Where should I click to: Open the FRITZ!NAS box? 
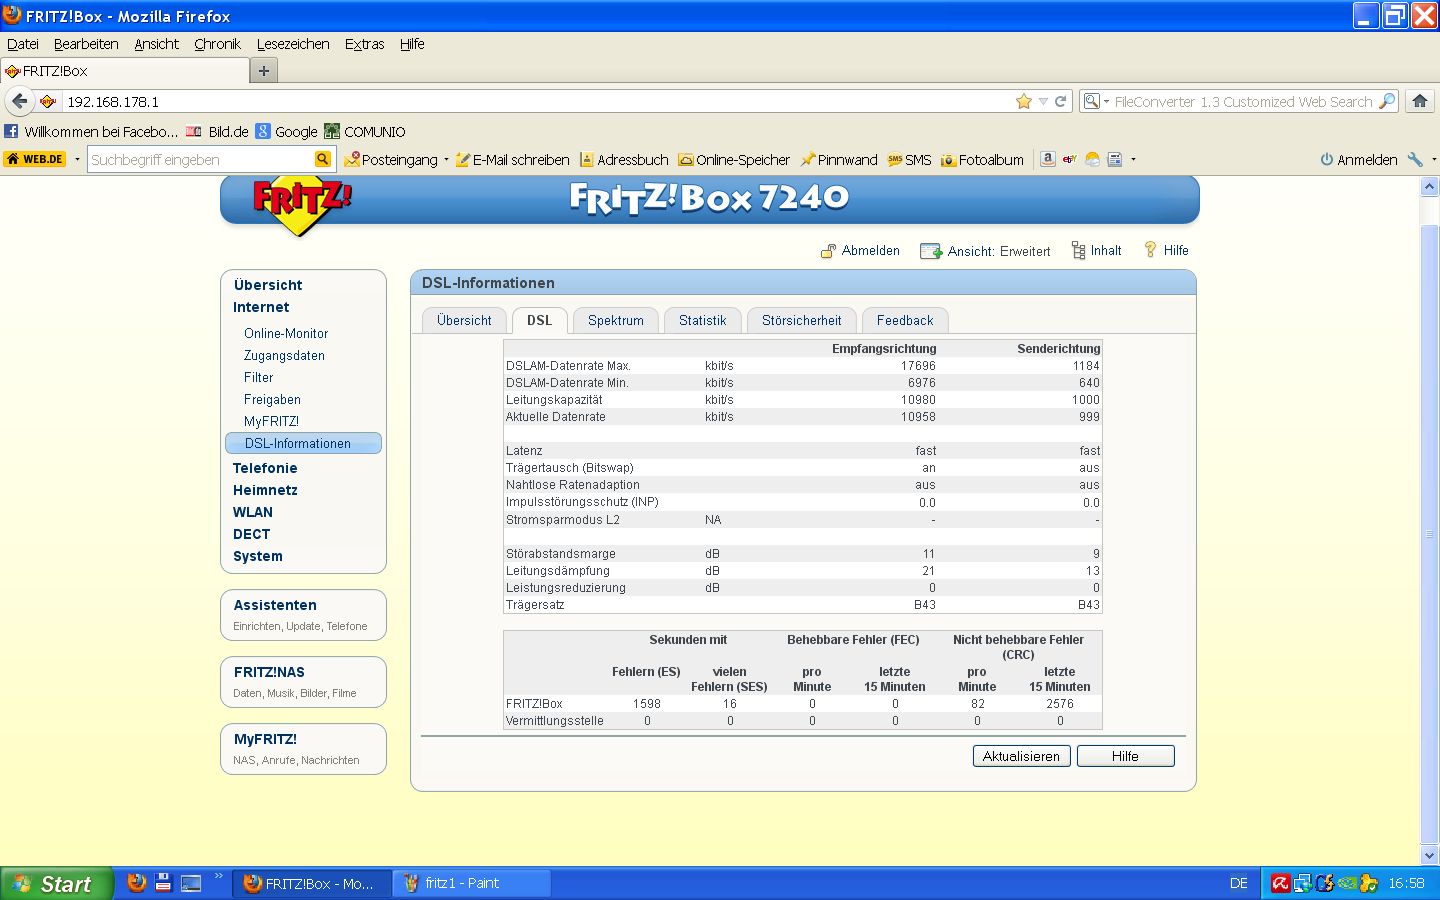pos(303,681)
